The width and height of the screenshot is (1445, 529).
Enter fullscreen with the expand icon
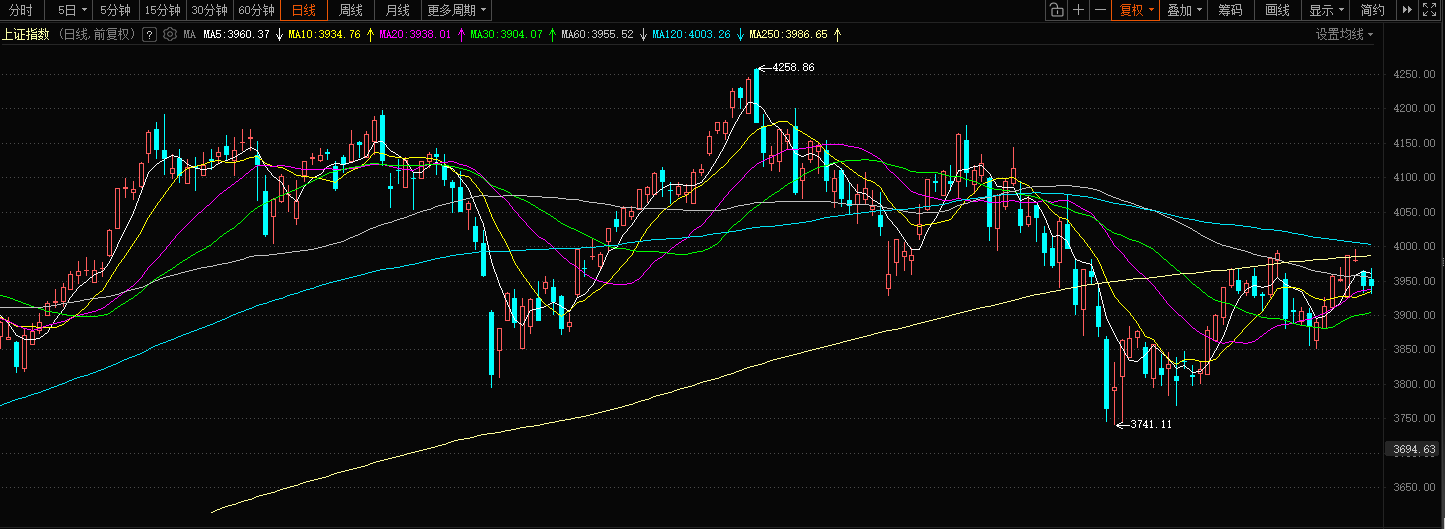pyautogui.click(x=1431, y=10)
